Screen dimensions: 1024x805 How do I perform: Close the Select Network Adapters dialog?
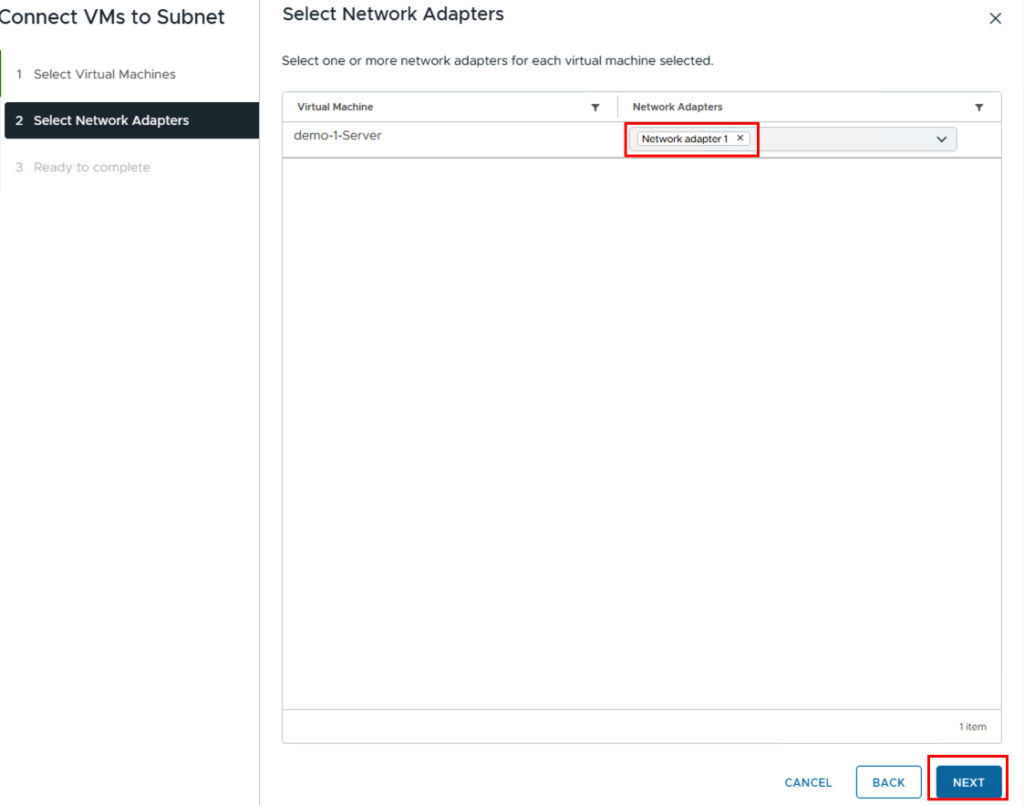tap(994, 19)
